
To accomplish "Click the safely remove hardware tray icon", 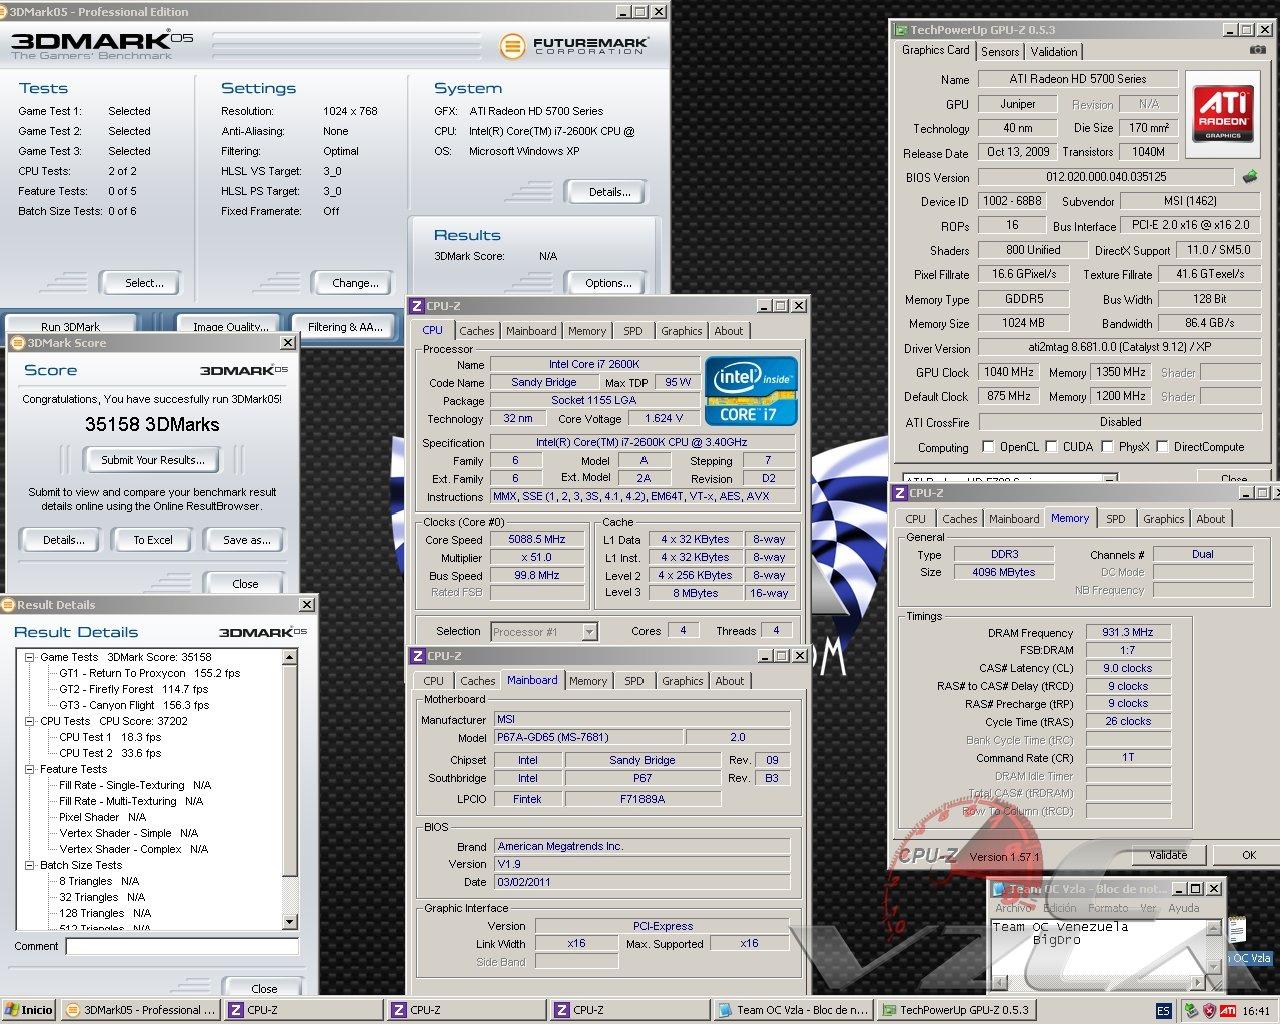I will tap(1191, 1010).
